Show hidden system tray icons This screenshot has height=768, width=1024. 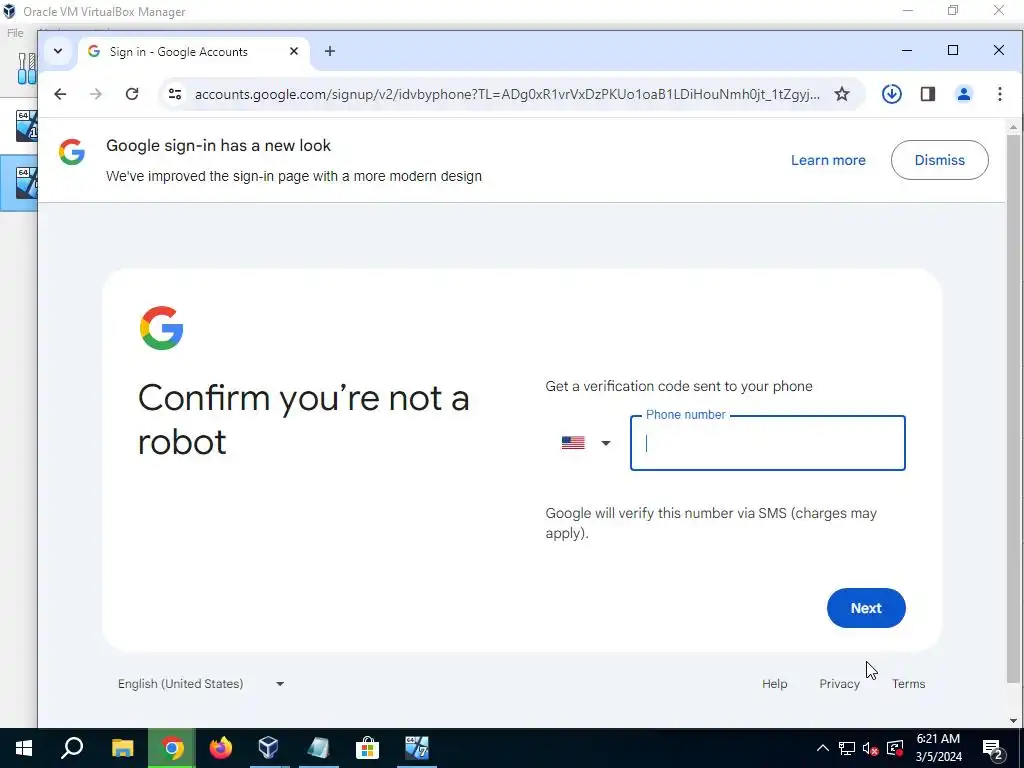click(x=823, y=748)
